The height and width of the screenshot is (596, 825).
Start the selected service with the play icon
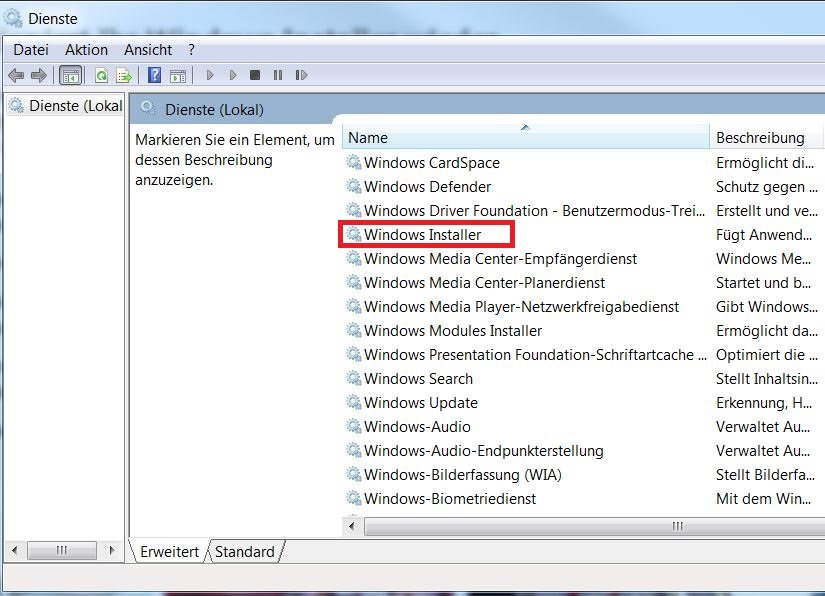209,75
